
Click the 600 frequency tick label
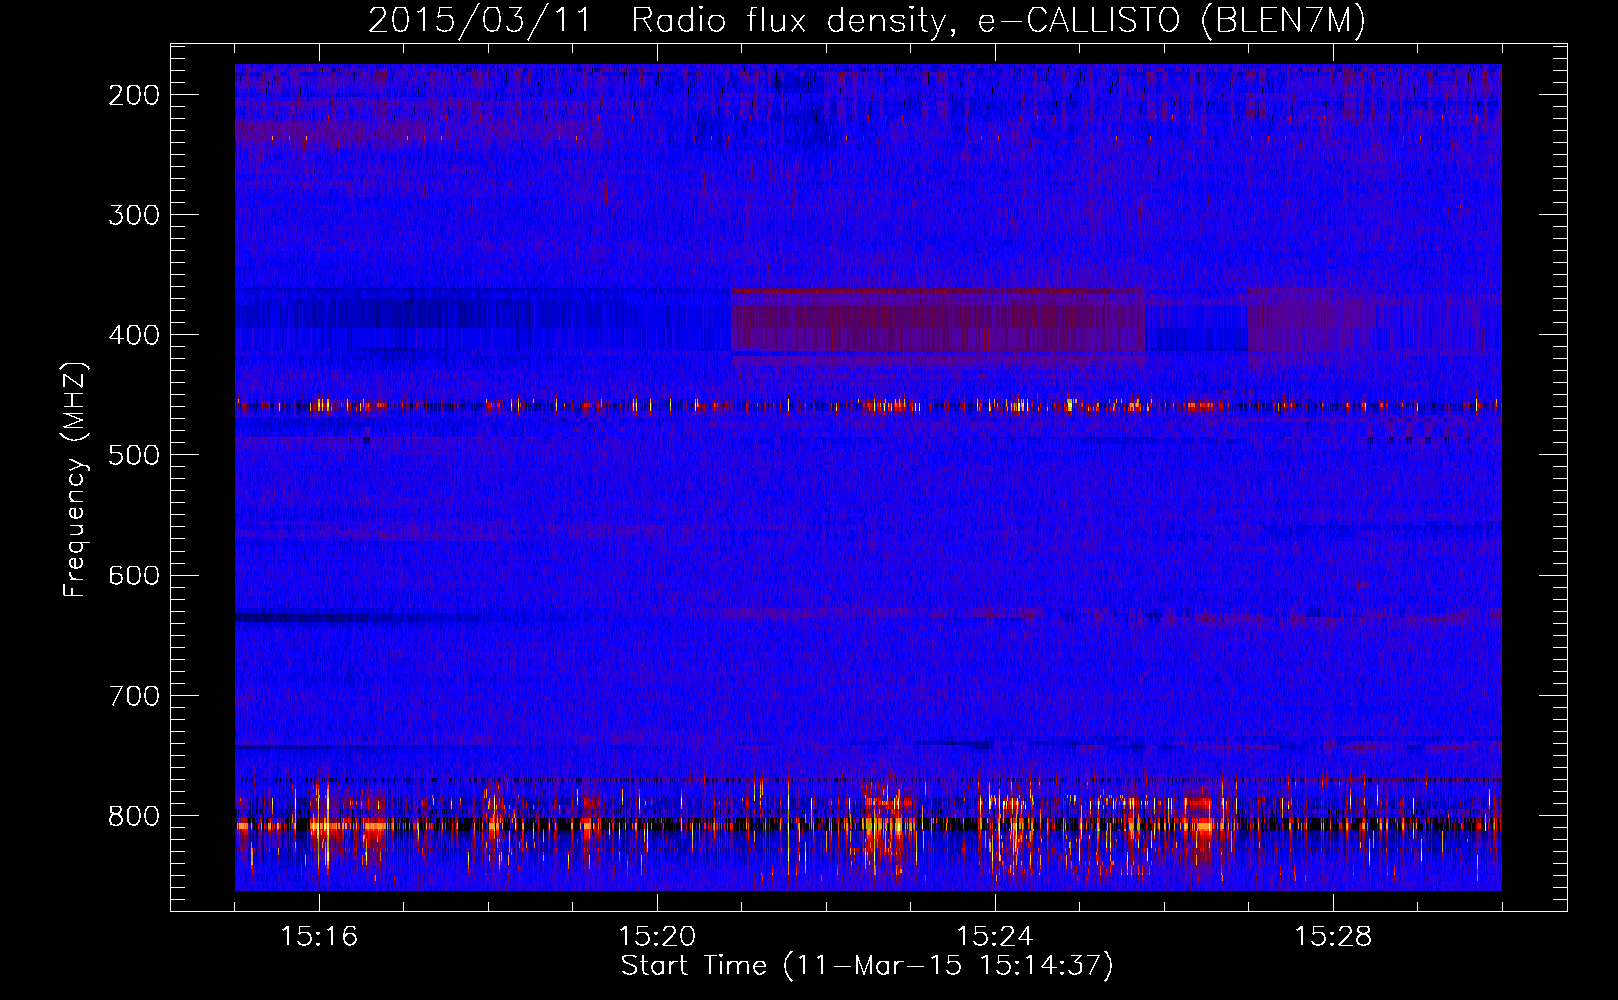[134, 575]
